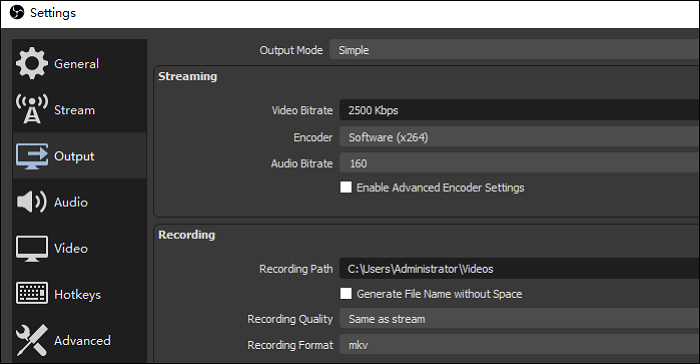Click the Video Bitrate field
The width and height of the screenshot is (700, 364).
[520, 110]
